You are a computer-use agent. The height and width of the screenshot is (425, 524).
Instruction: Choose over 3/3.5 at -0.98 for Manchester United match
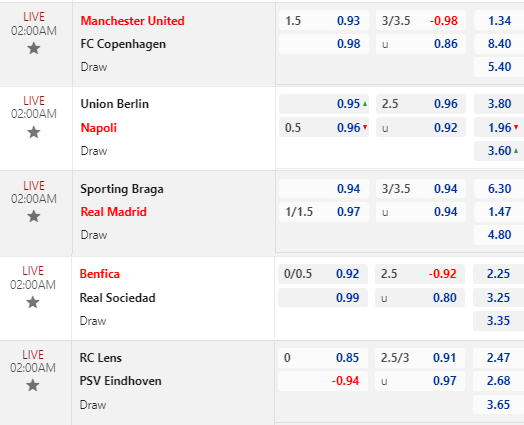point(421,21)
